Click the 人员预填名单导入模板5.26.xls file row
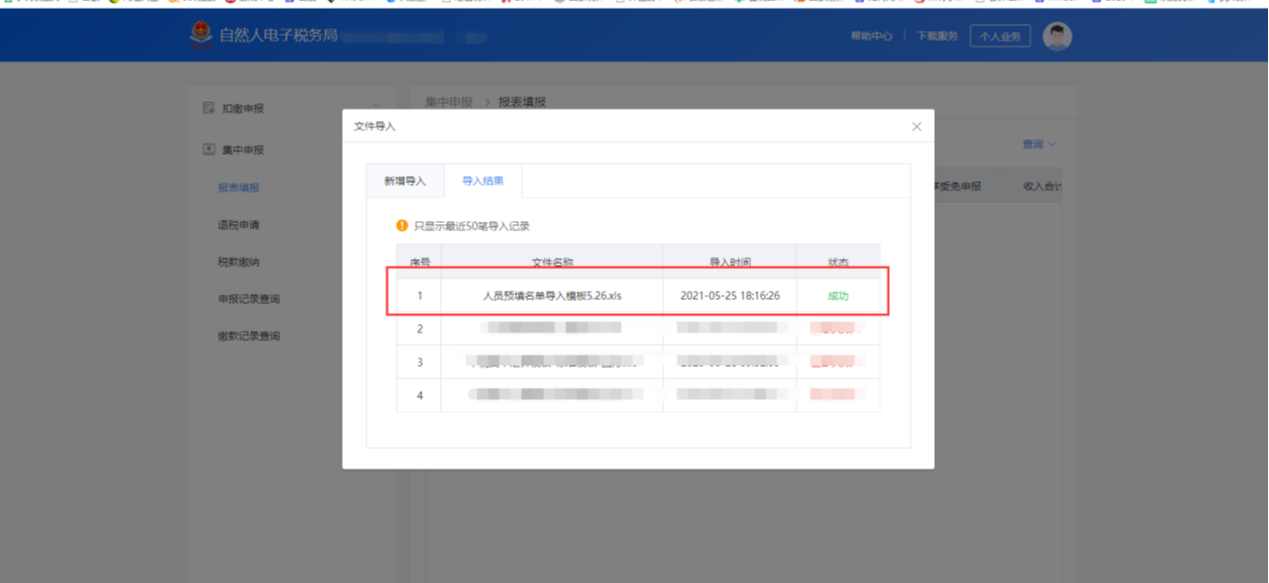Viewport: 1269px width, 583px height. (551, 296)
